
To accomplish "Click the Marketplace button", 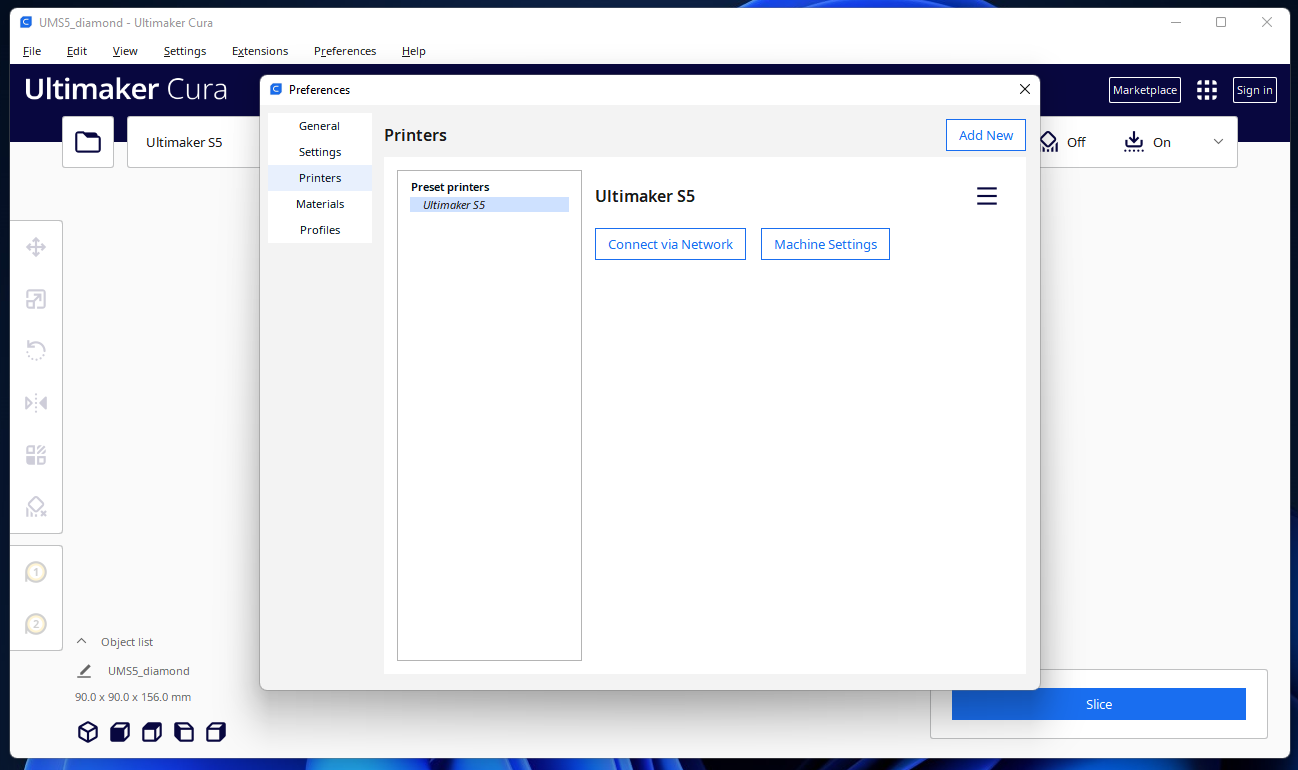I will point(1145,90).
